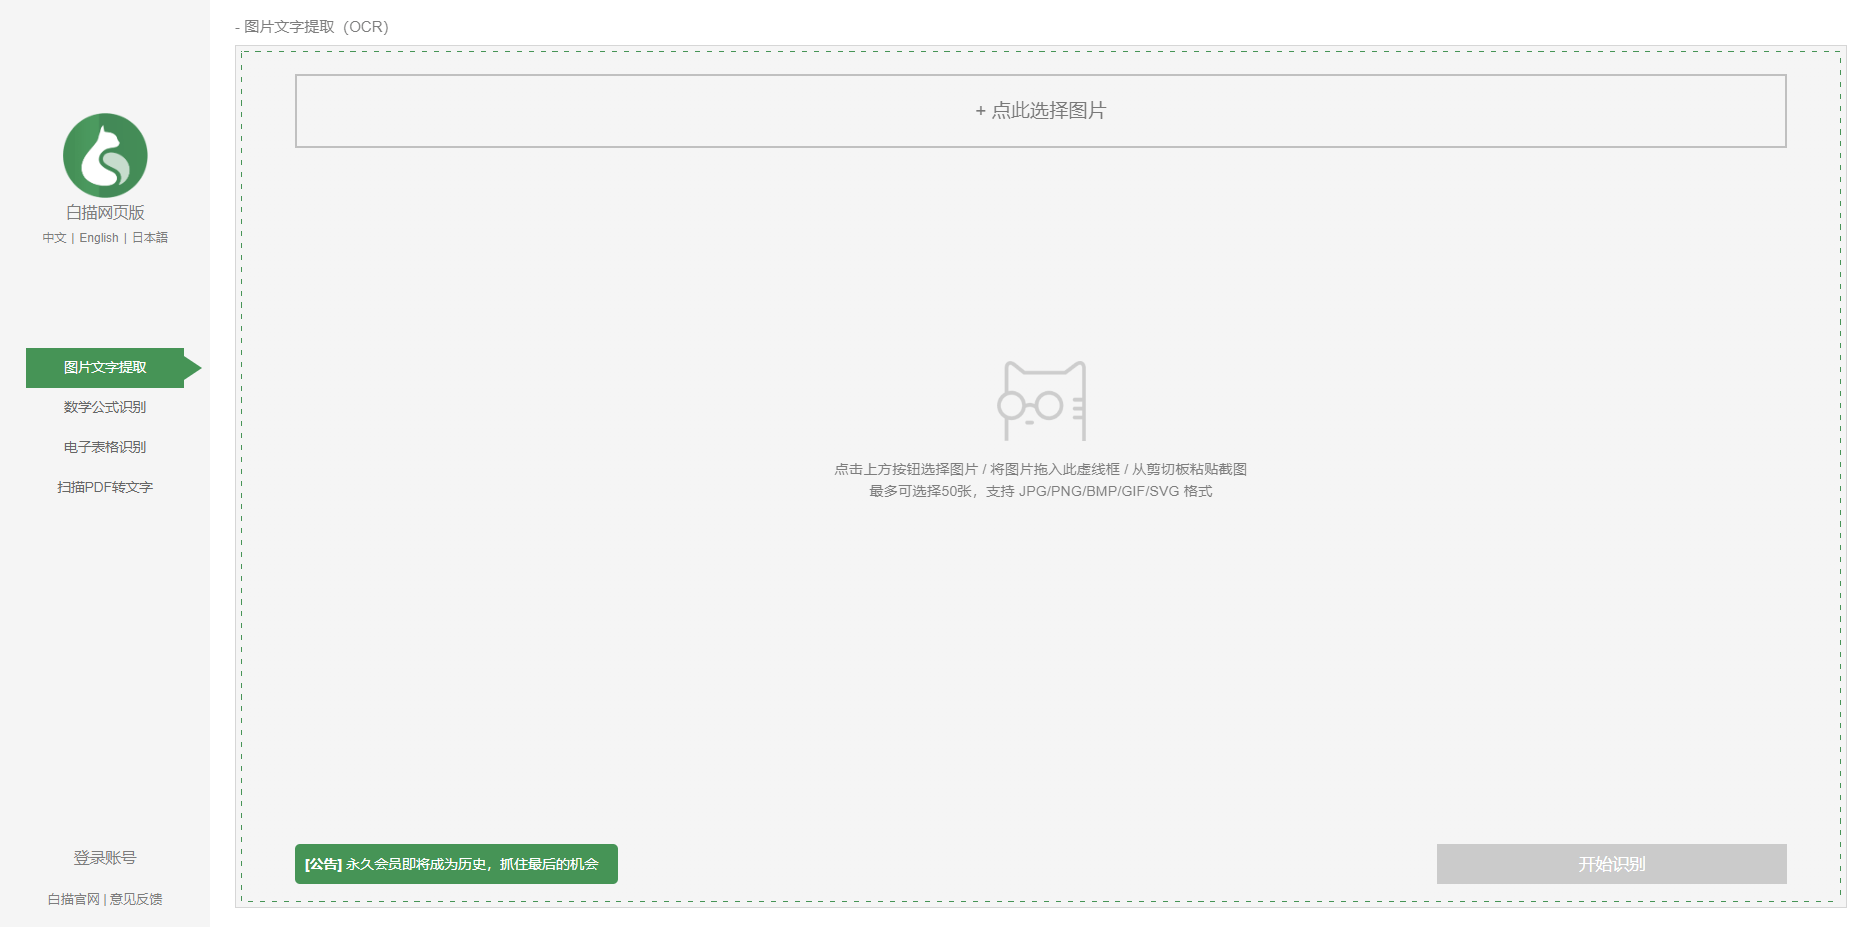Open the 公告 permanent membership announcement
The width and height of the screenshot is (1872, 927).
(x=456, y=864)
